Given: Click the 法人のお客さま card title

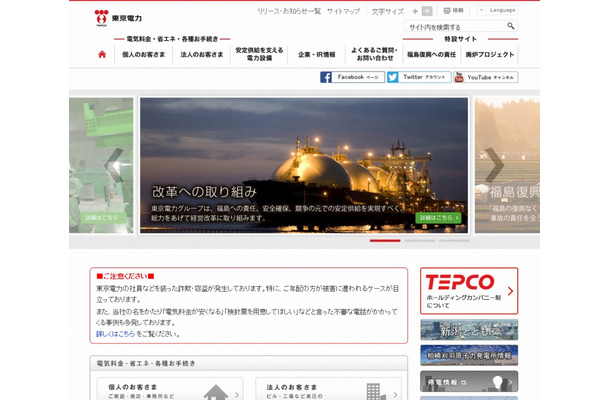Looking at the screenshot, I should pos(292,387).
